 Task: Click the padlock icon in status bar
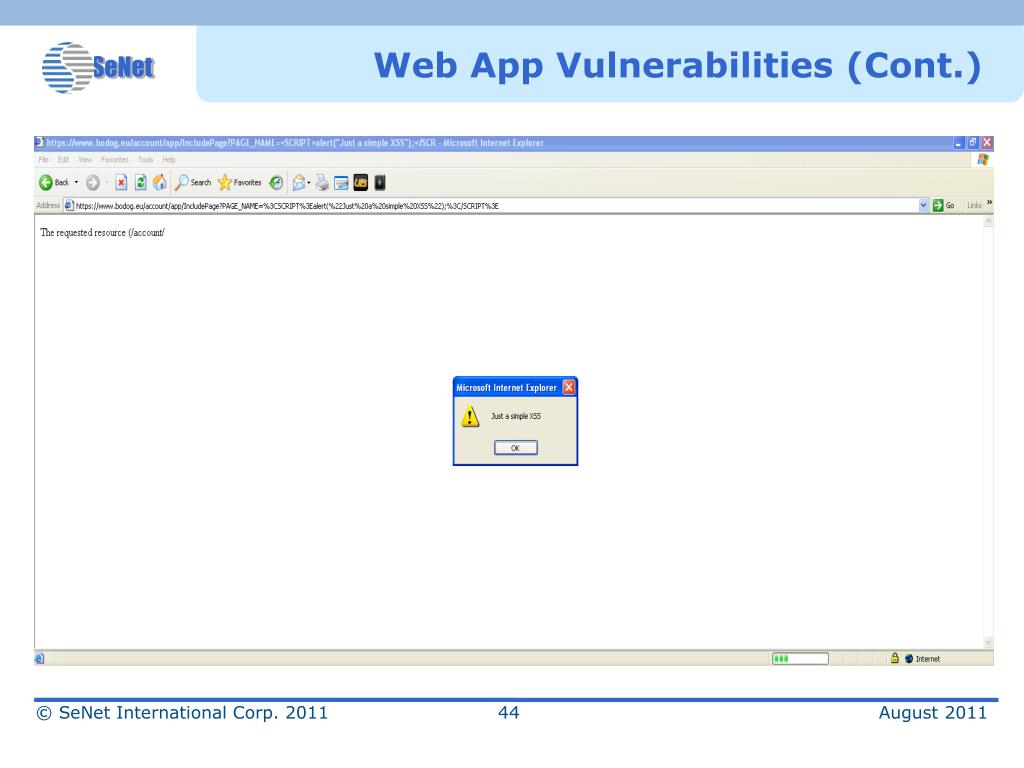click(895, 658)
